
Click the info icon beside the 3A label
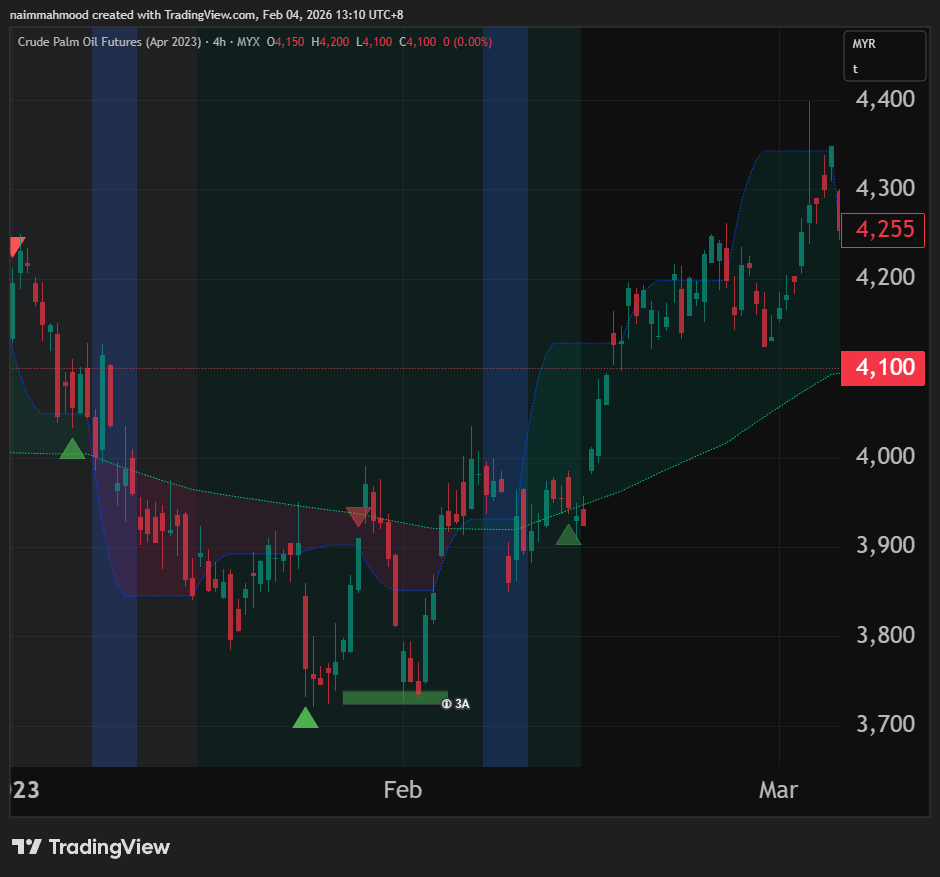coord(446,703)
